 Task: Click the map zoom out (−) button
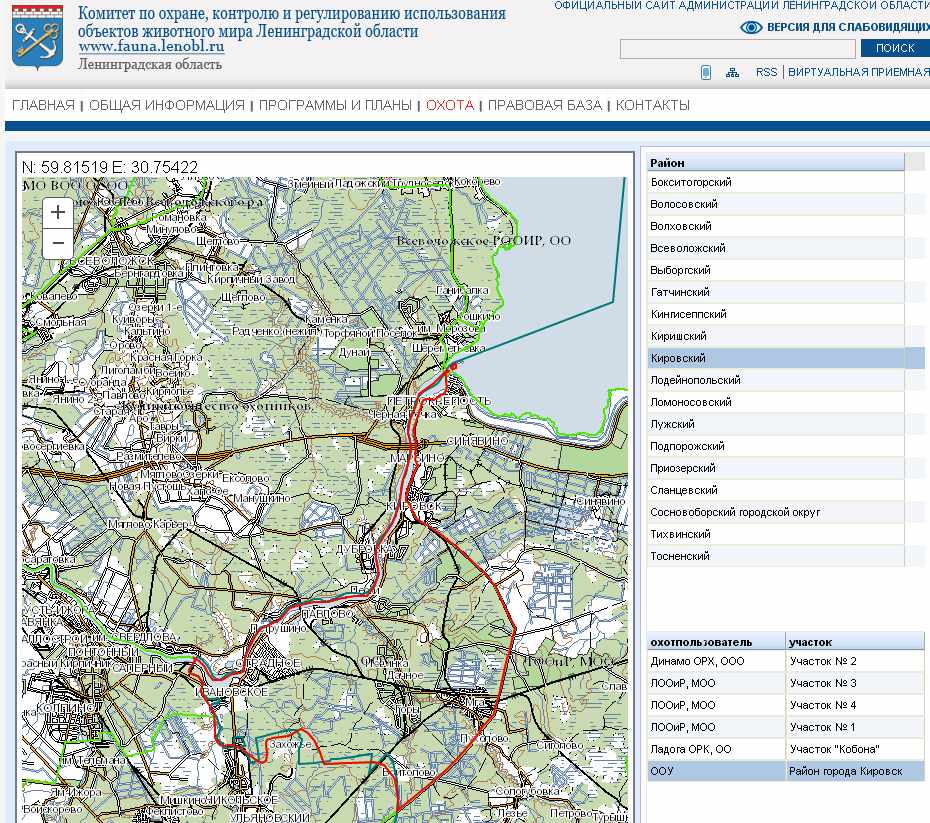(x=58, y=242)
